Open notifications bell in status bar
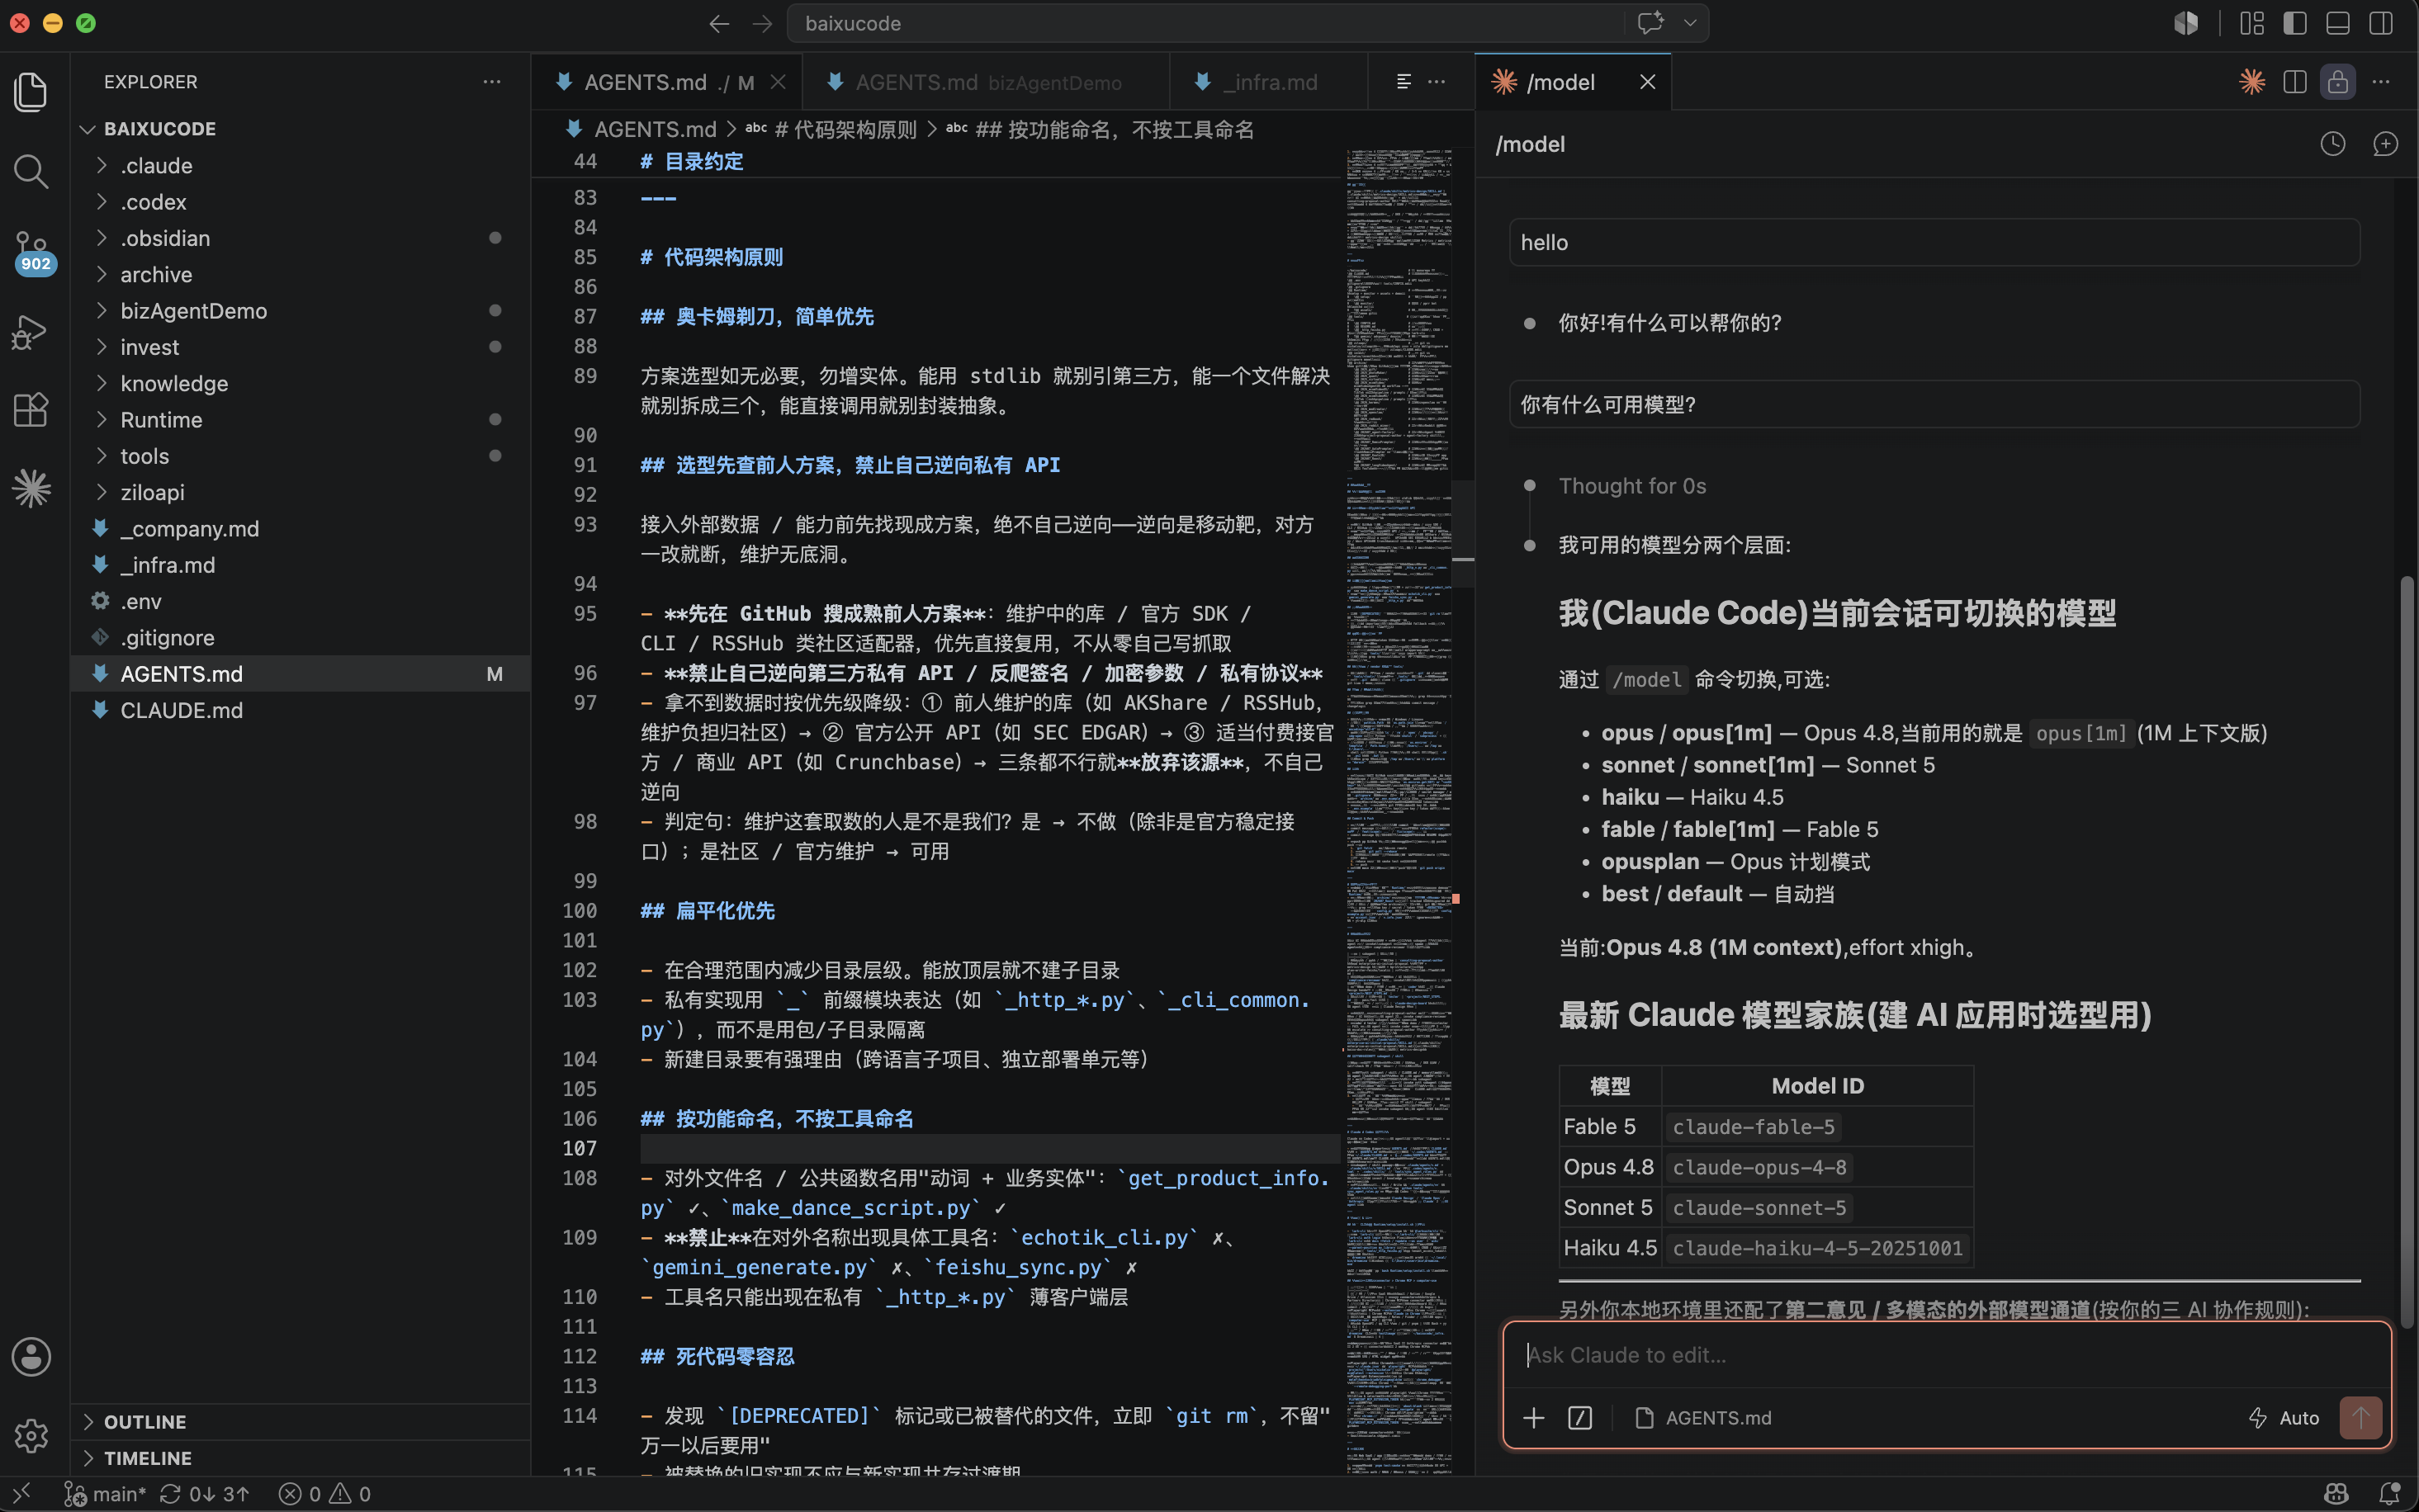The image size is (2419, 1512). [2389, 1494]
